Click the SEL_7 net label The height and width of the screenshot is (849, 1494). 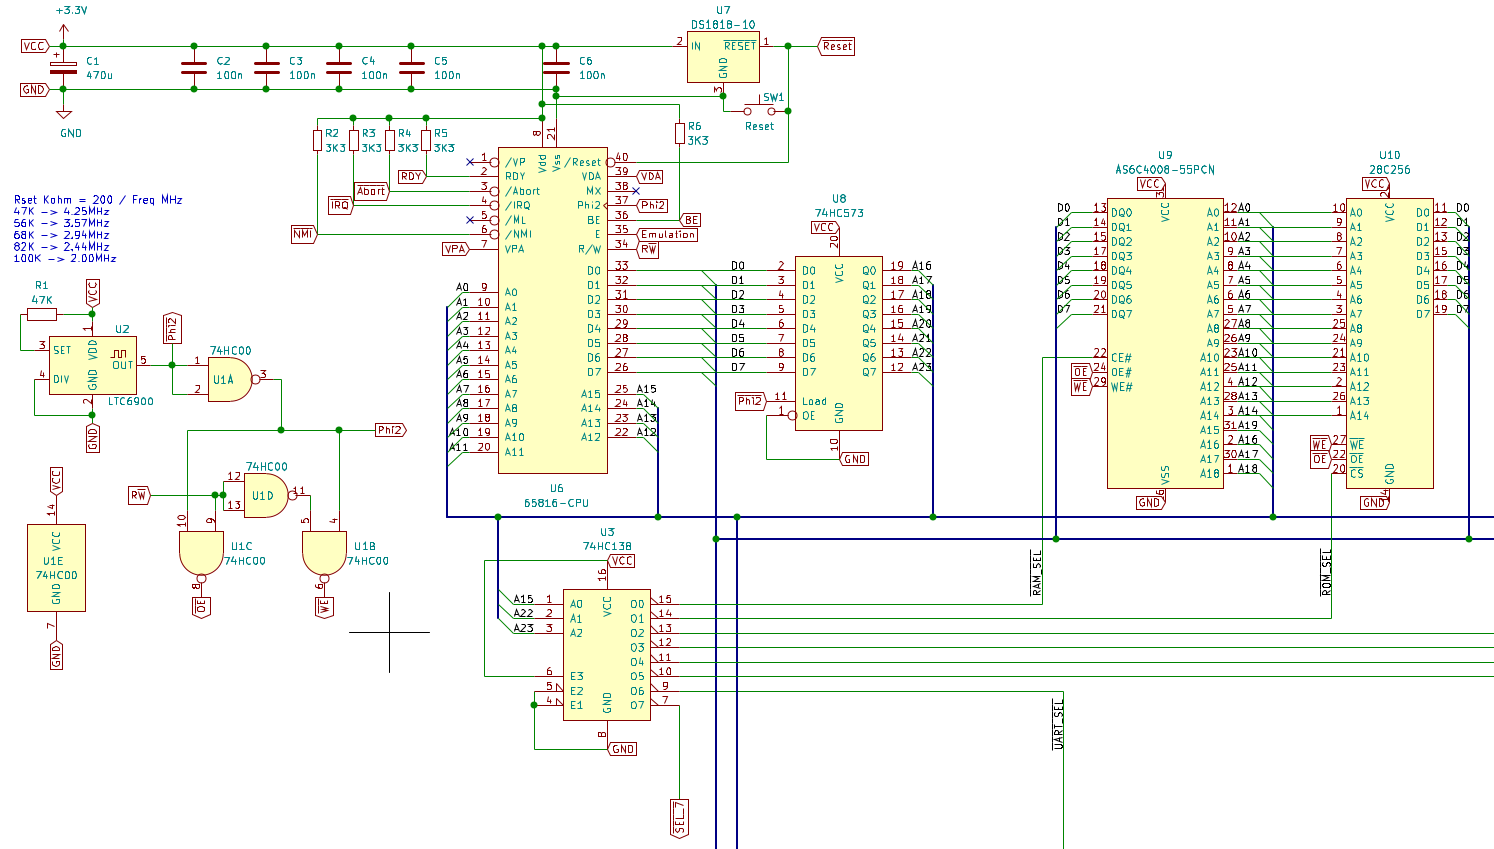pos(680,817)
